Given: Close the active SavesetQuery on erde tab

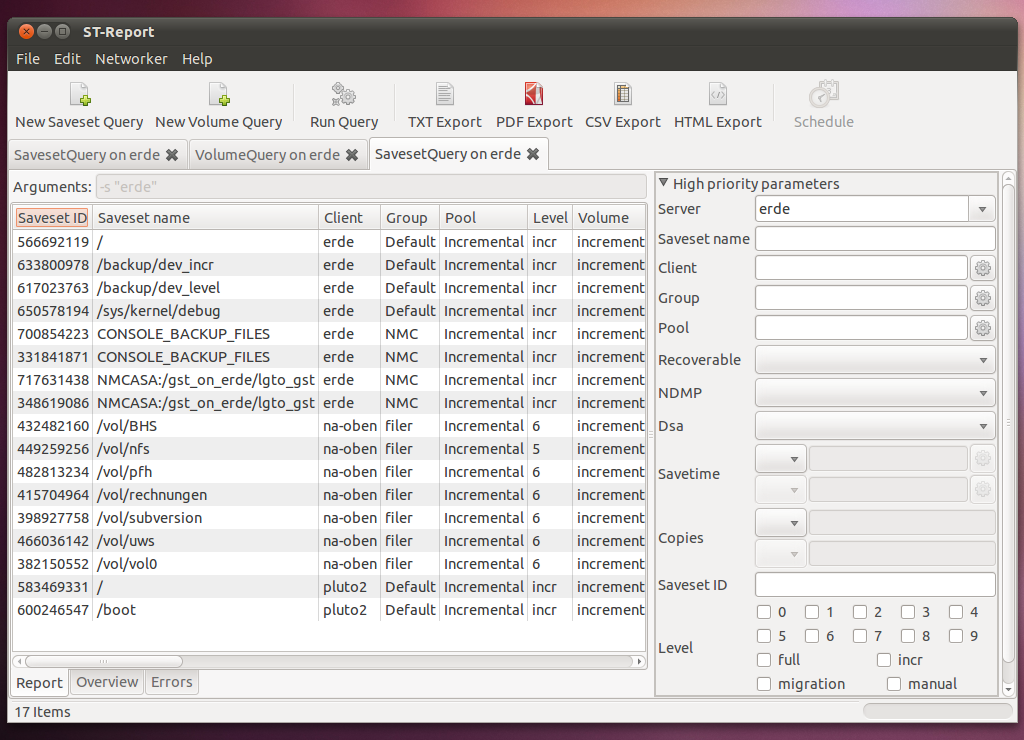Looking at the screenshot, I should point(533,154).
